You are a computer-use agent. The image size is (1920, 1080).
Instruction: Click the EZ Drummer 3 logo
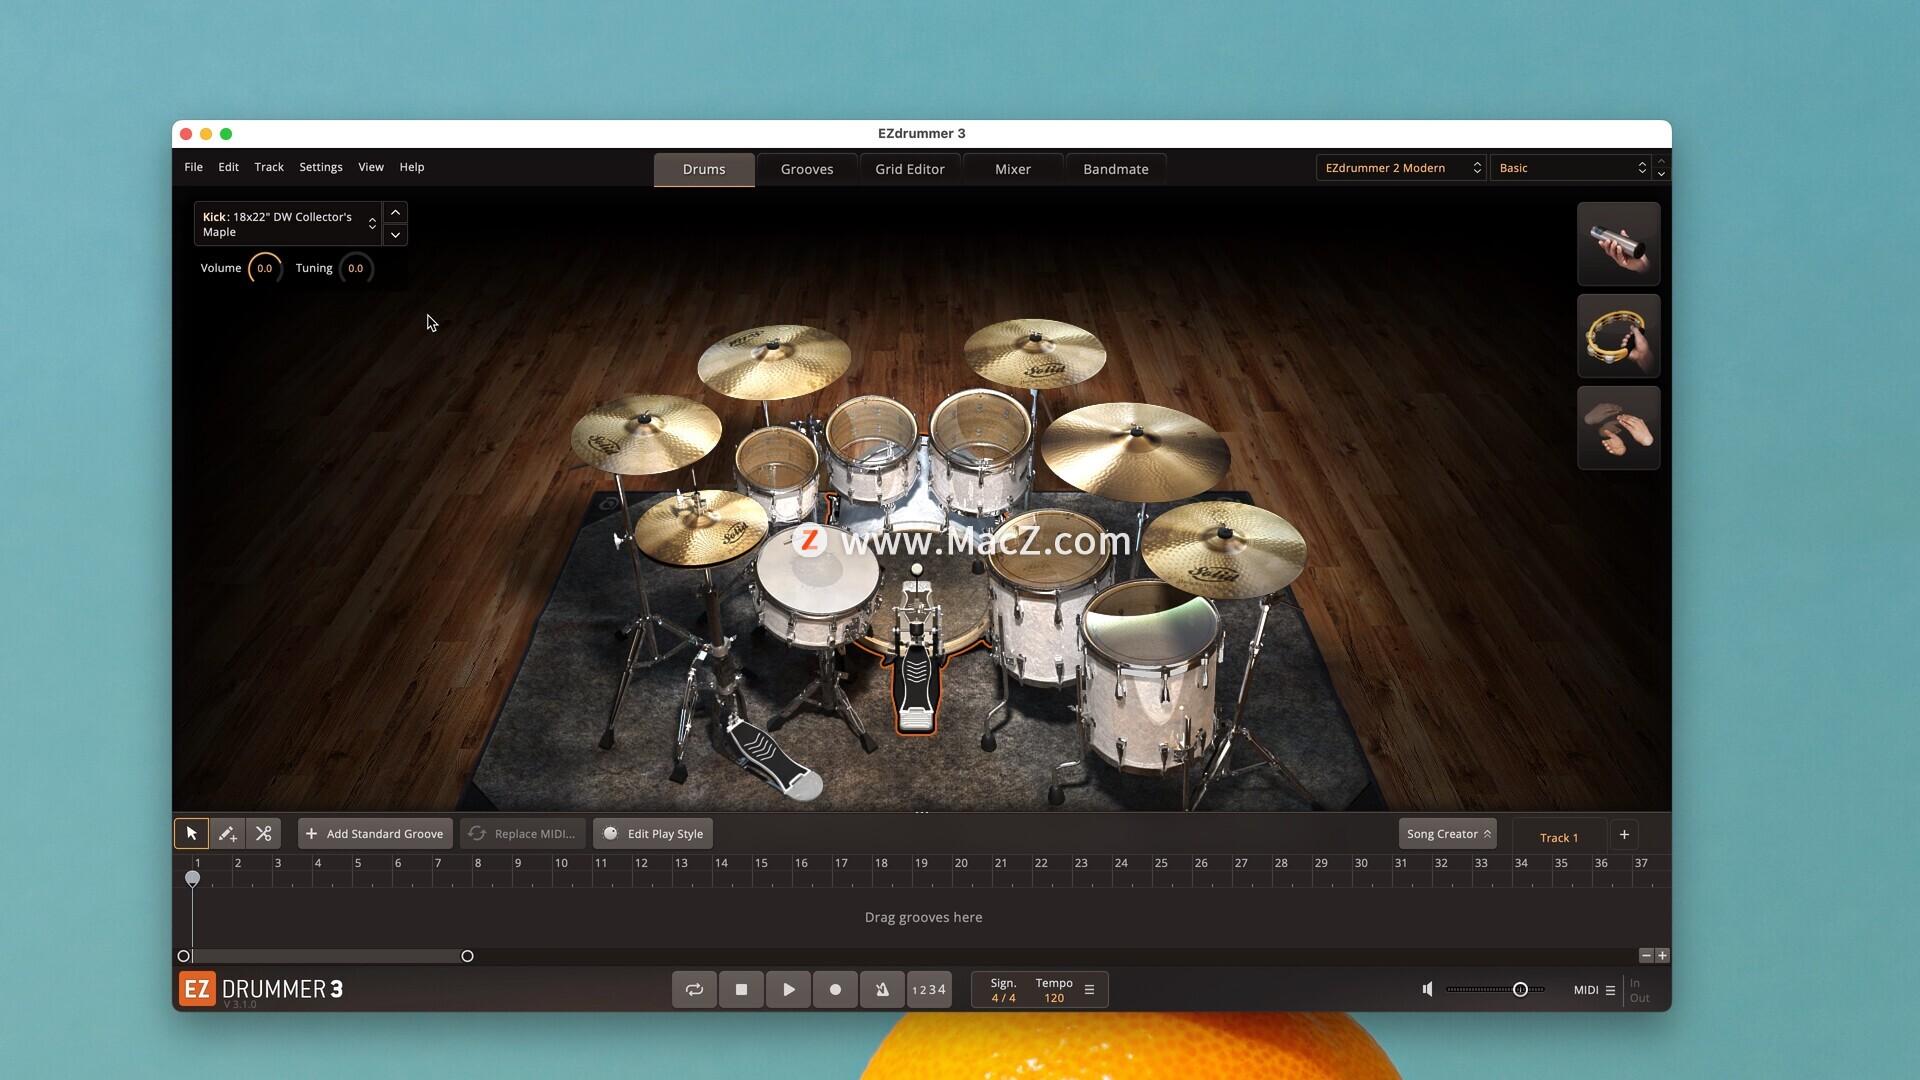pos(261,989)
